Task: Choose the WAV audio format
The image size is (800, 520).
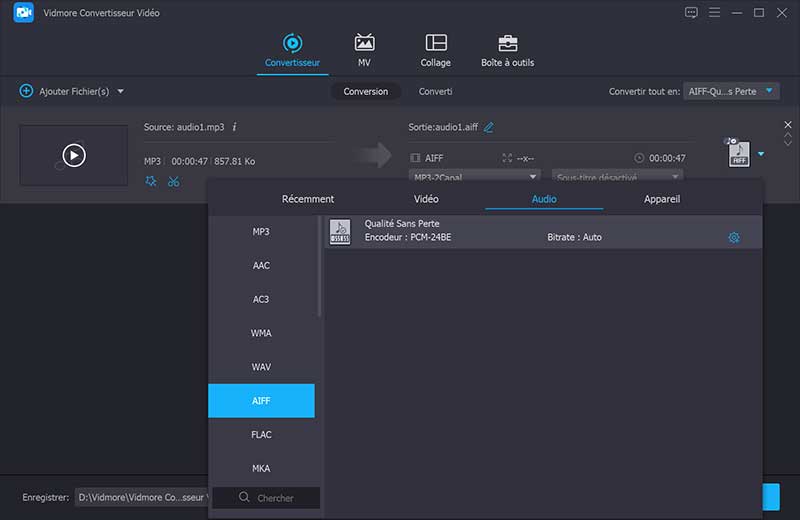Action: pyautogui.click(x=261, y=367)
